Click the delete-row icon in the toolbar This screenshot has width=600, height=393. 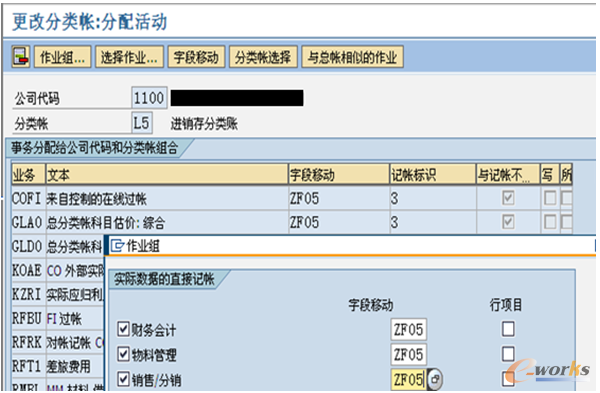click(x=20, y=57)
